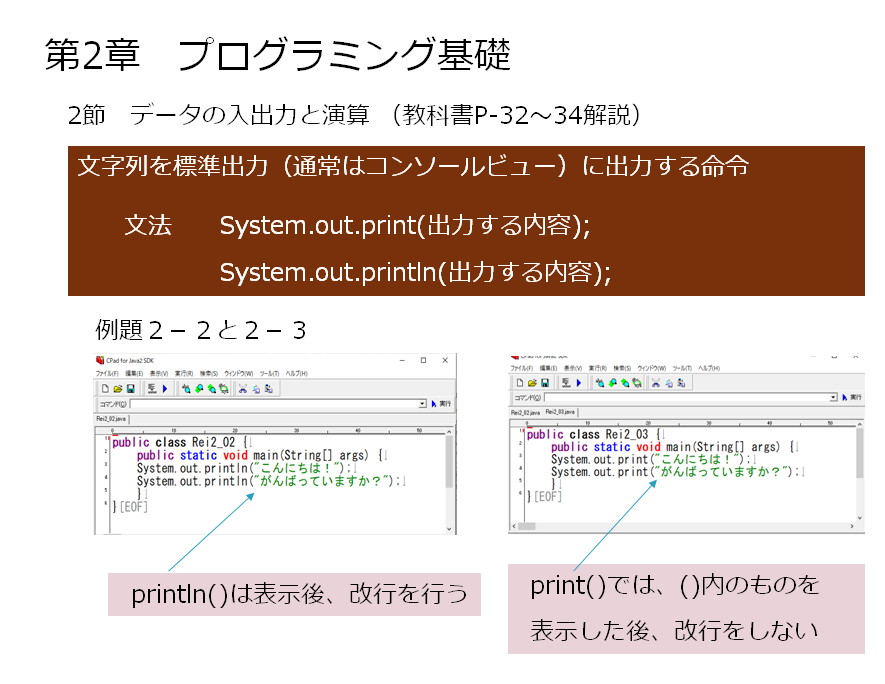Open ヘルプ(H) menu in Rei2_02 window
This screenshot has height=684, width=885.
(296, 374)
